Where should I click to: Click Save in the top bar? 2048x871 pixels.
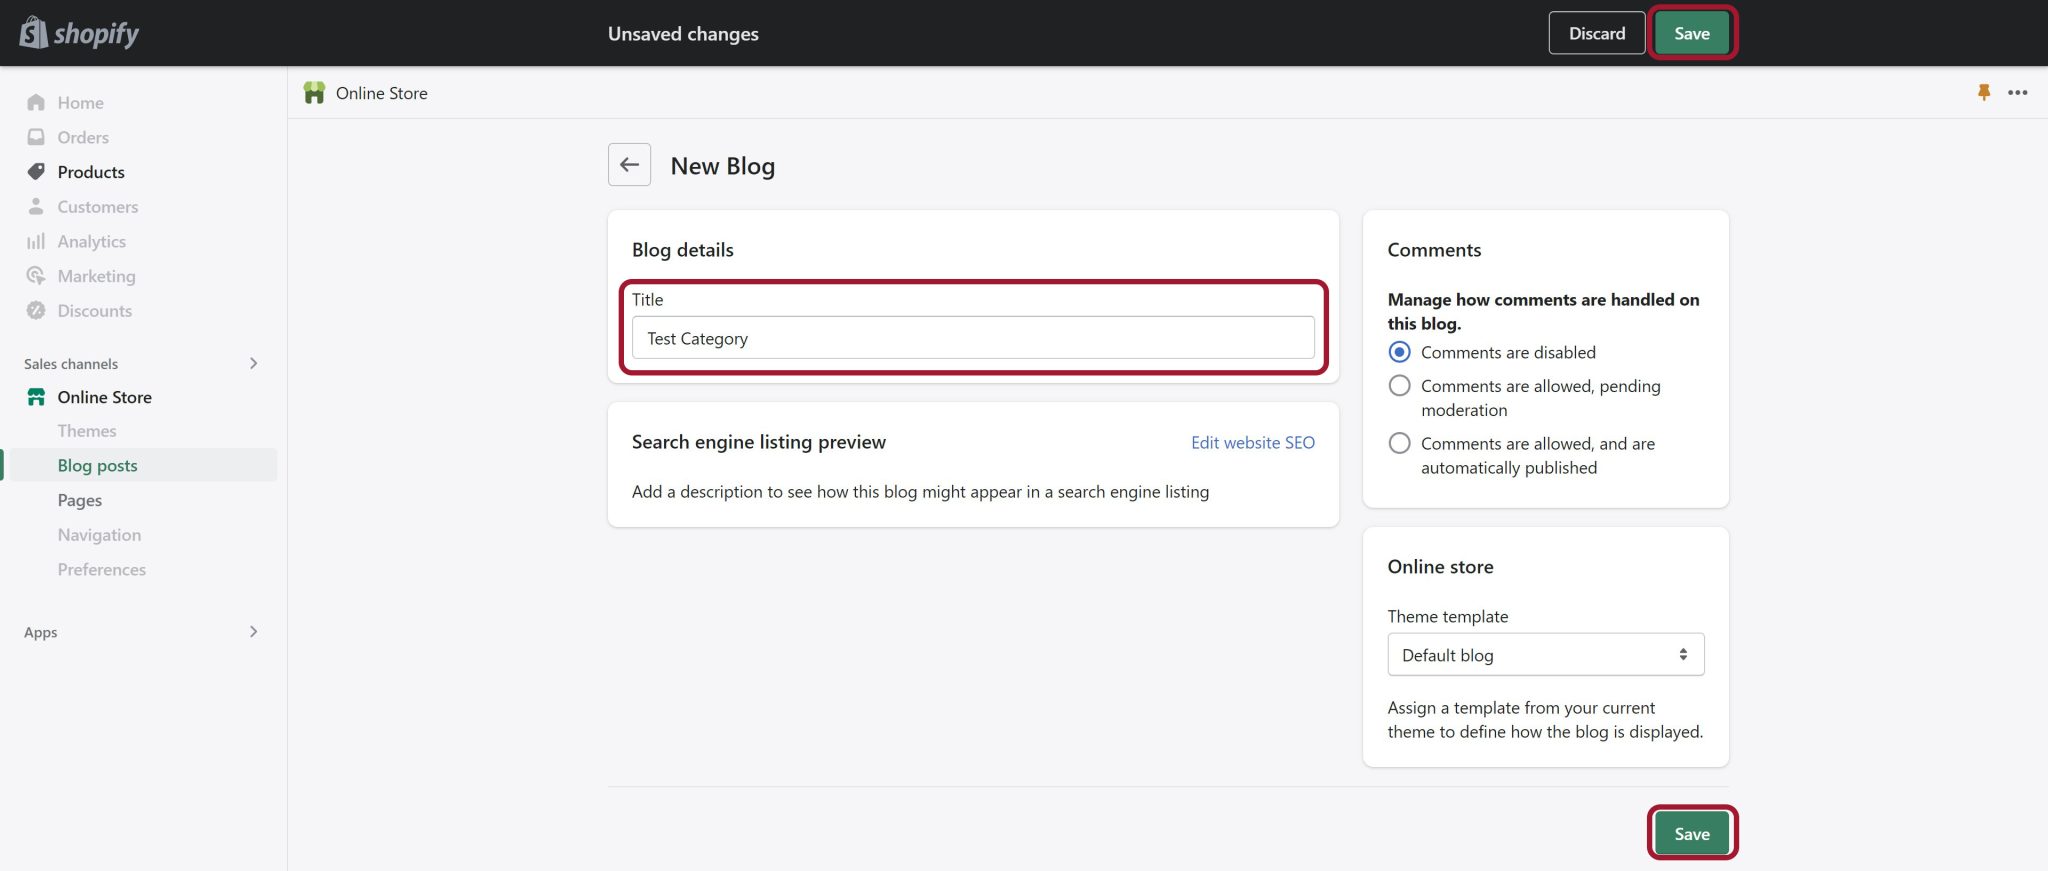tap(1692, 33)
